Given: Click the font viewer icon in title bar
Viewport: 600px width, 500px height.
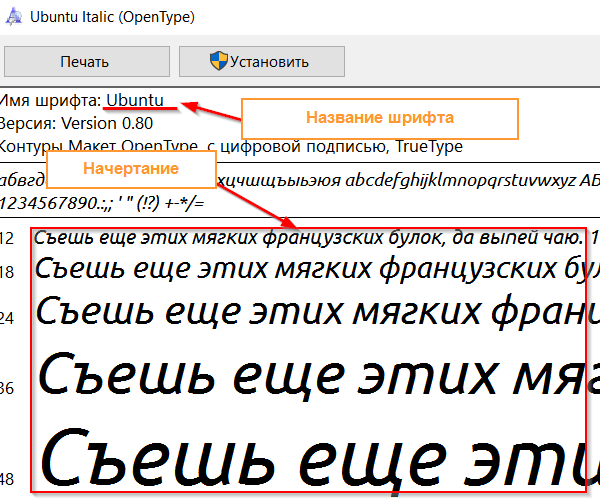Looking at the screenshot, I should [14, 17].
